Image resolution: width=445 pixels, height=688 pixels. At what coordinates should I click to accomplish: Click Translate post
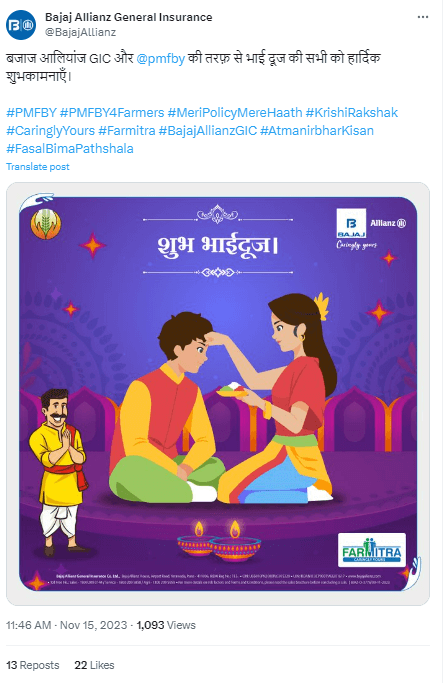(38, 167)
